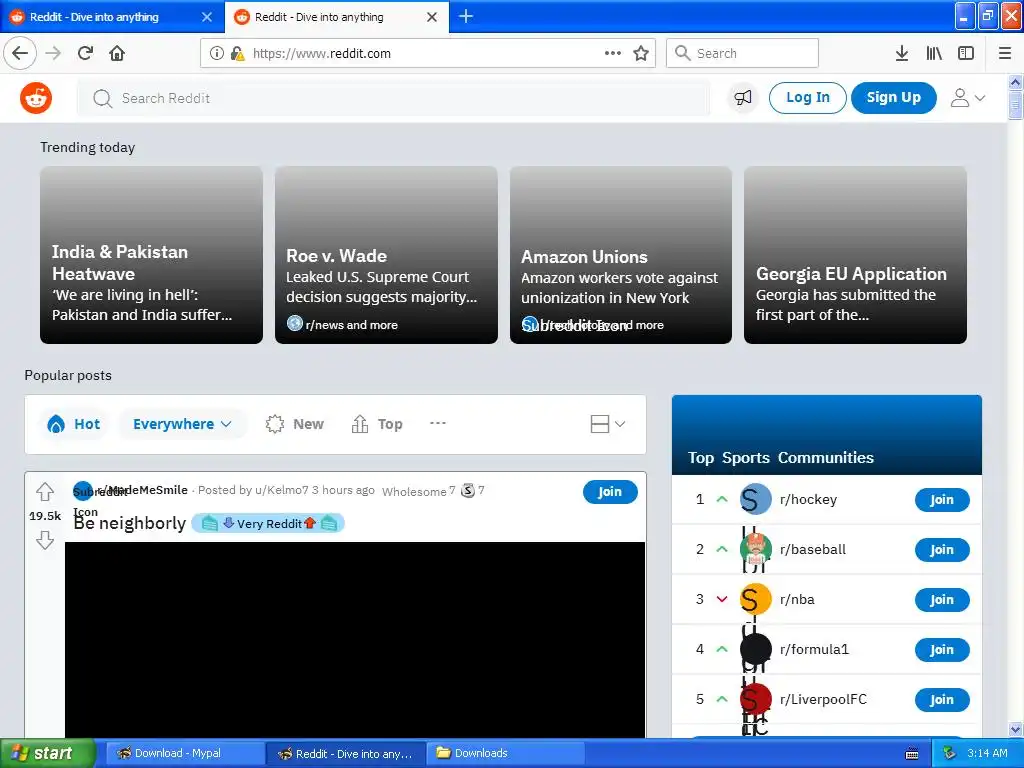Toggle the browser sidebar icon

pyautogui.click(x=966, y=53)
